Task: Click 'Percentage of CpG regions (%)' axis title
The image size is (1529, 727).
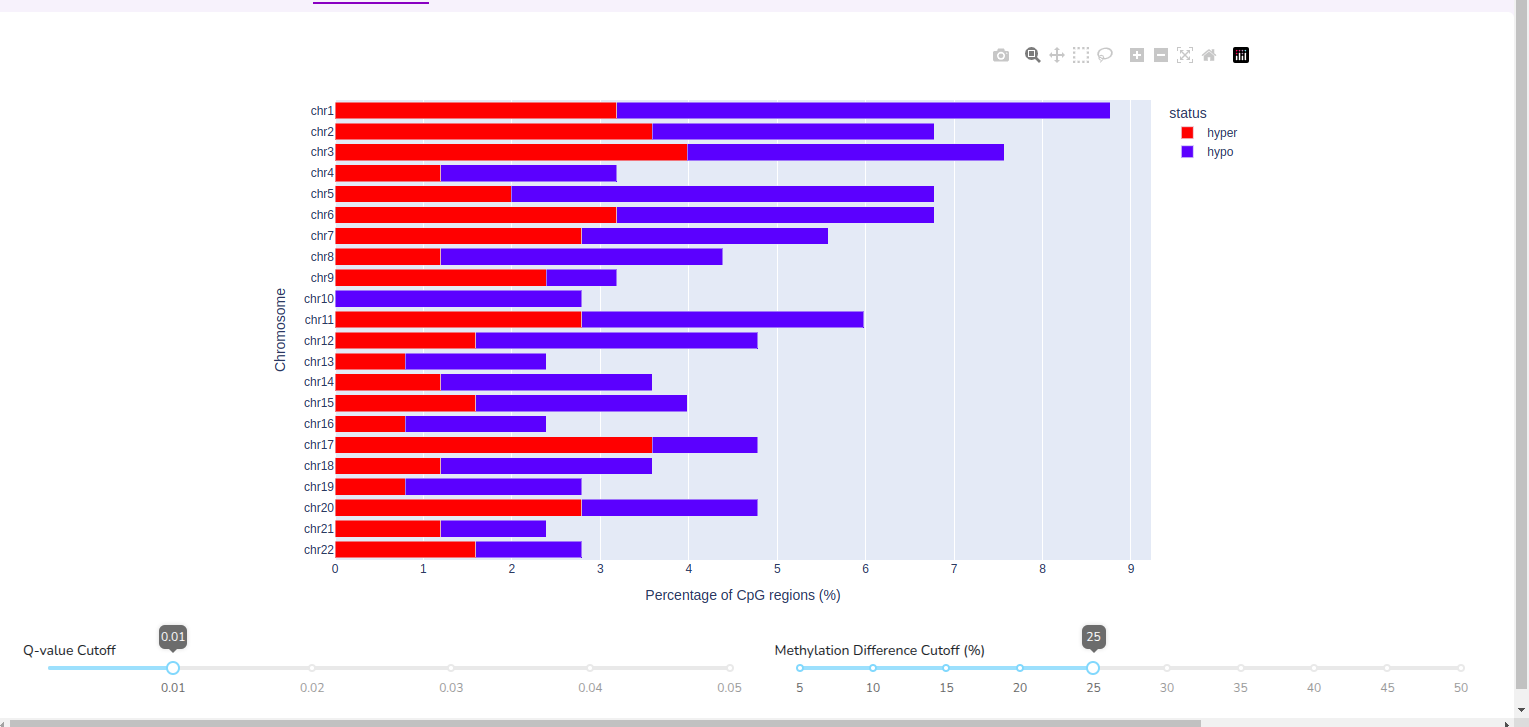Action: click(x=742, y=595)
